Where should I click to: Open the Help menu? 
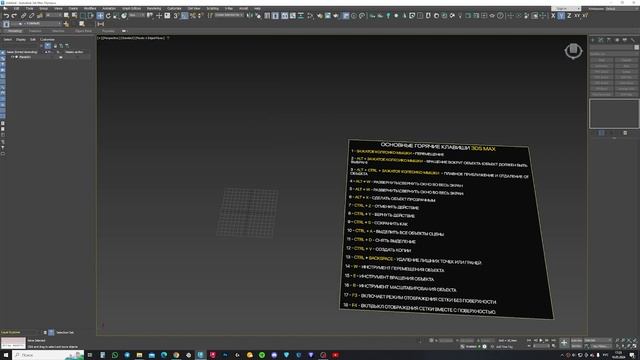257,9
